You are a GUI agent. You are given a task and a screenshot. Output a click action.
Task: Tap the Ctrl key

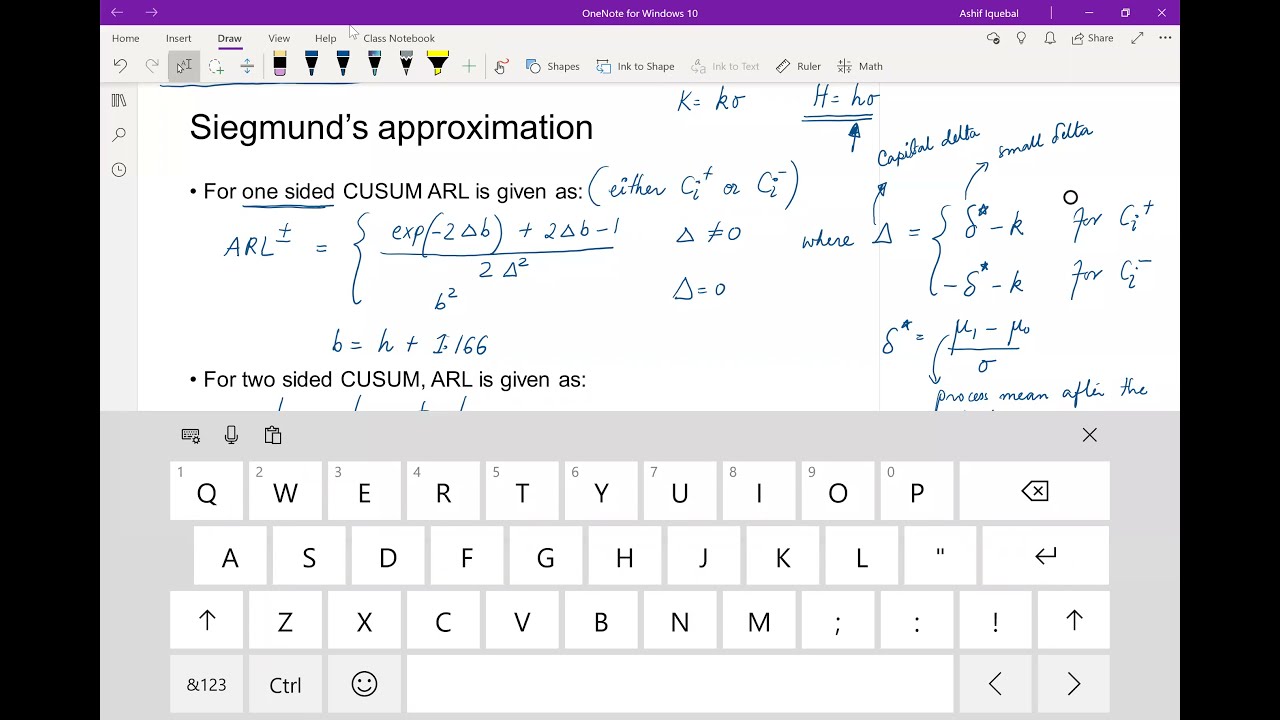[285, 685]
